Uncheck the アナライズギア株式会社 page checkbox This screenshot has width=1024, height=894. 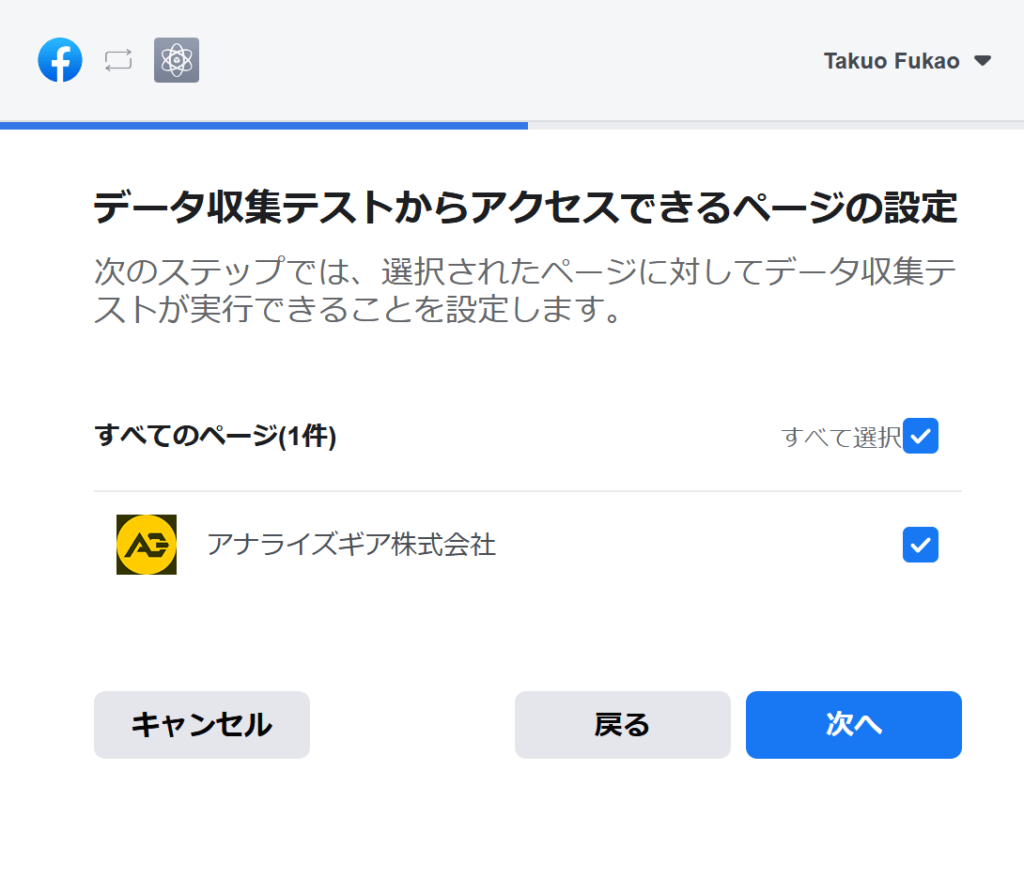920,545
